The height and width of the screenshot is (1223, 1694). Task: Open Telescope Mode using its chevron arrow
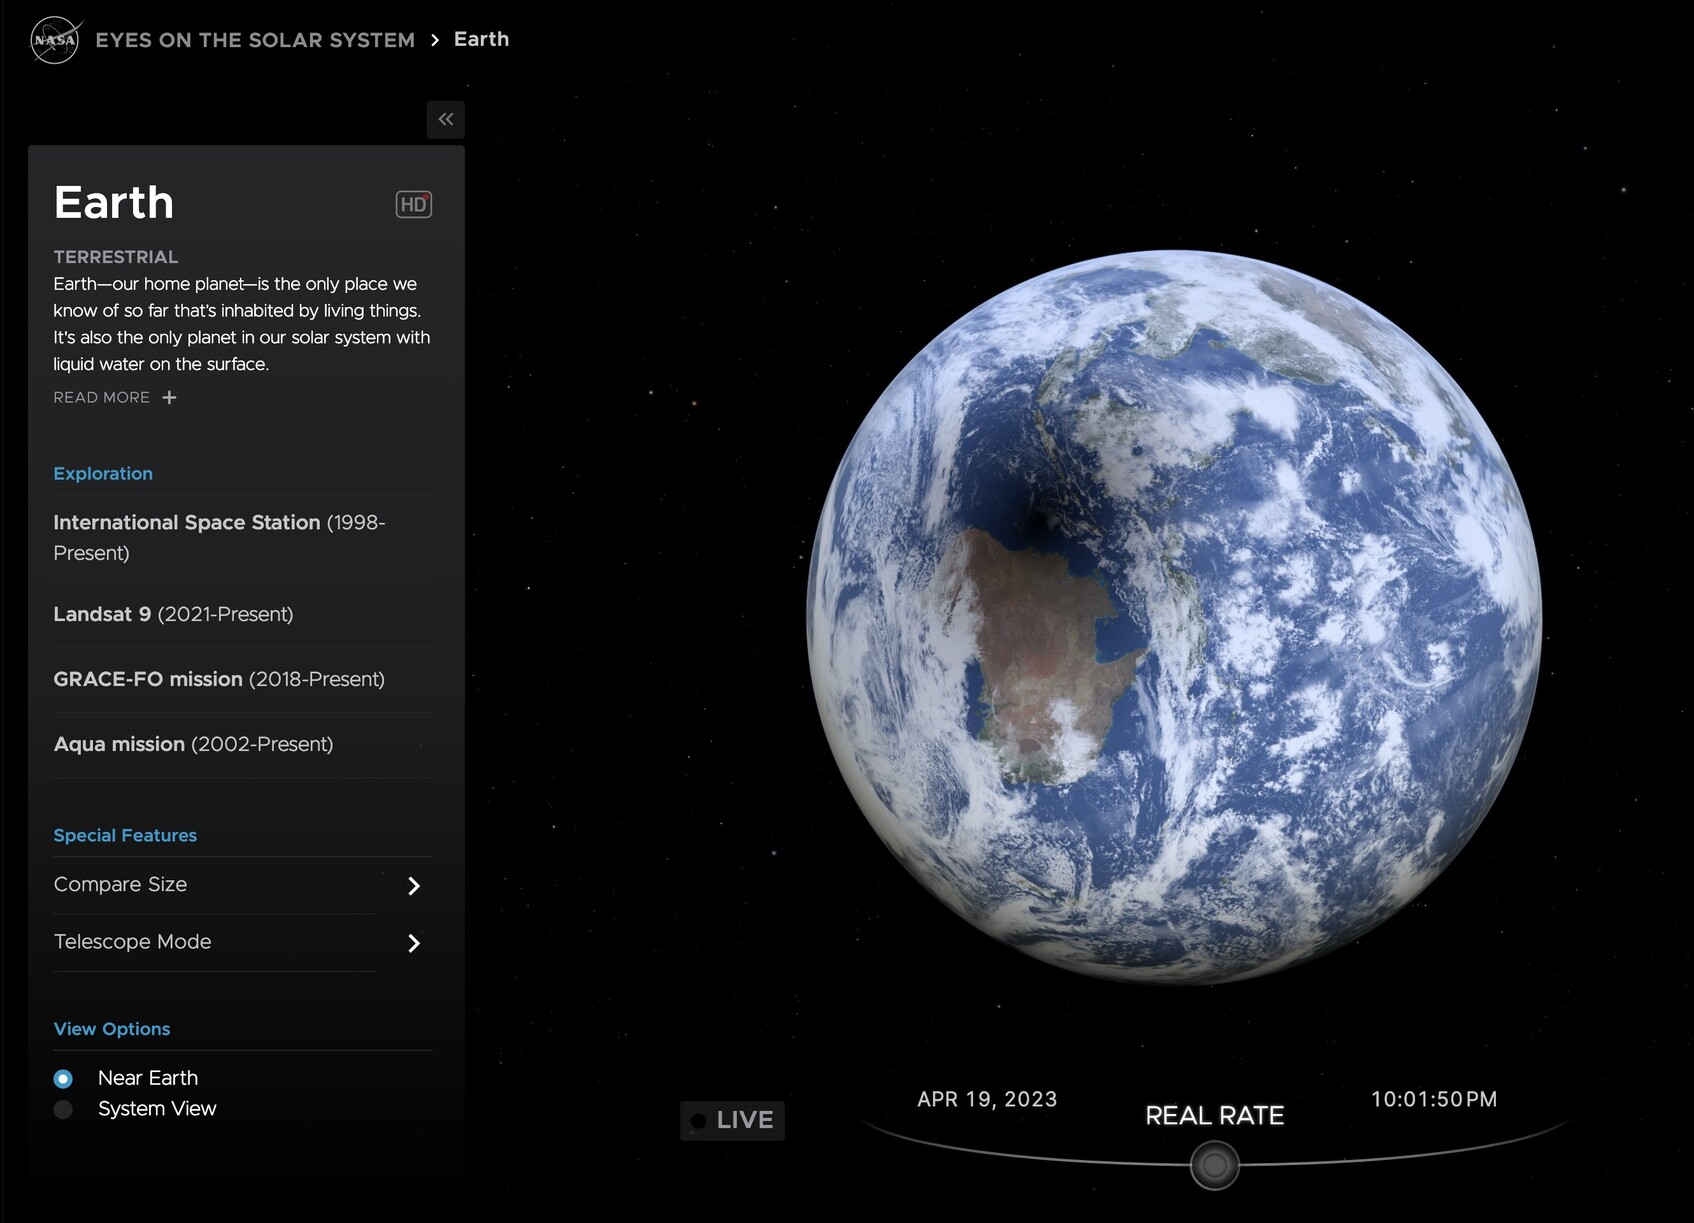tap(414, 943)
